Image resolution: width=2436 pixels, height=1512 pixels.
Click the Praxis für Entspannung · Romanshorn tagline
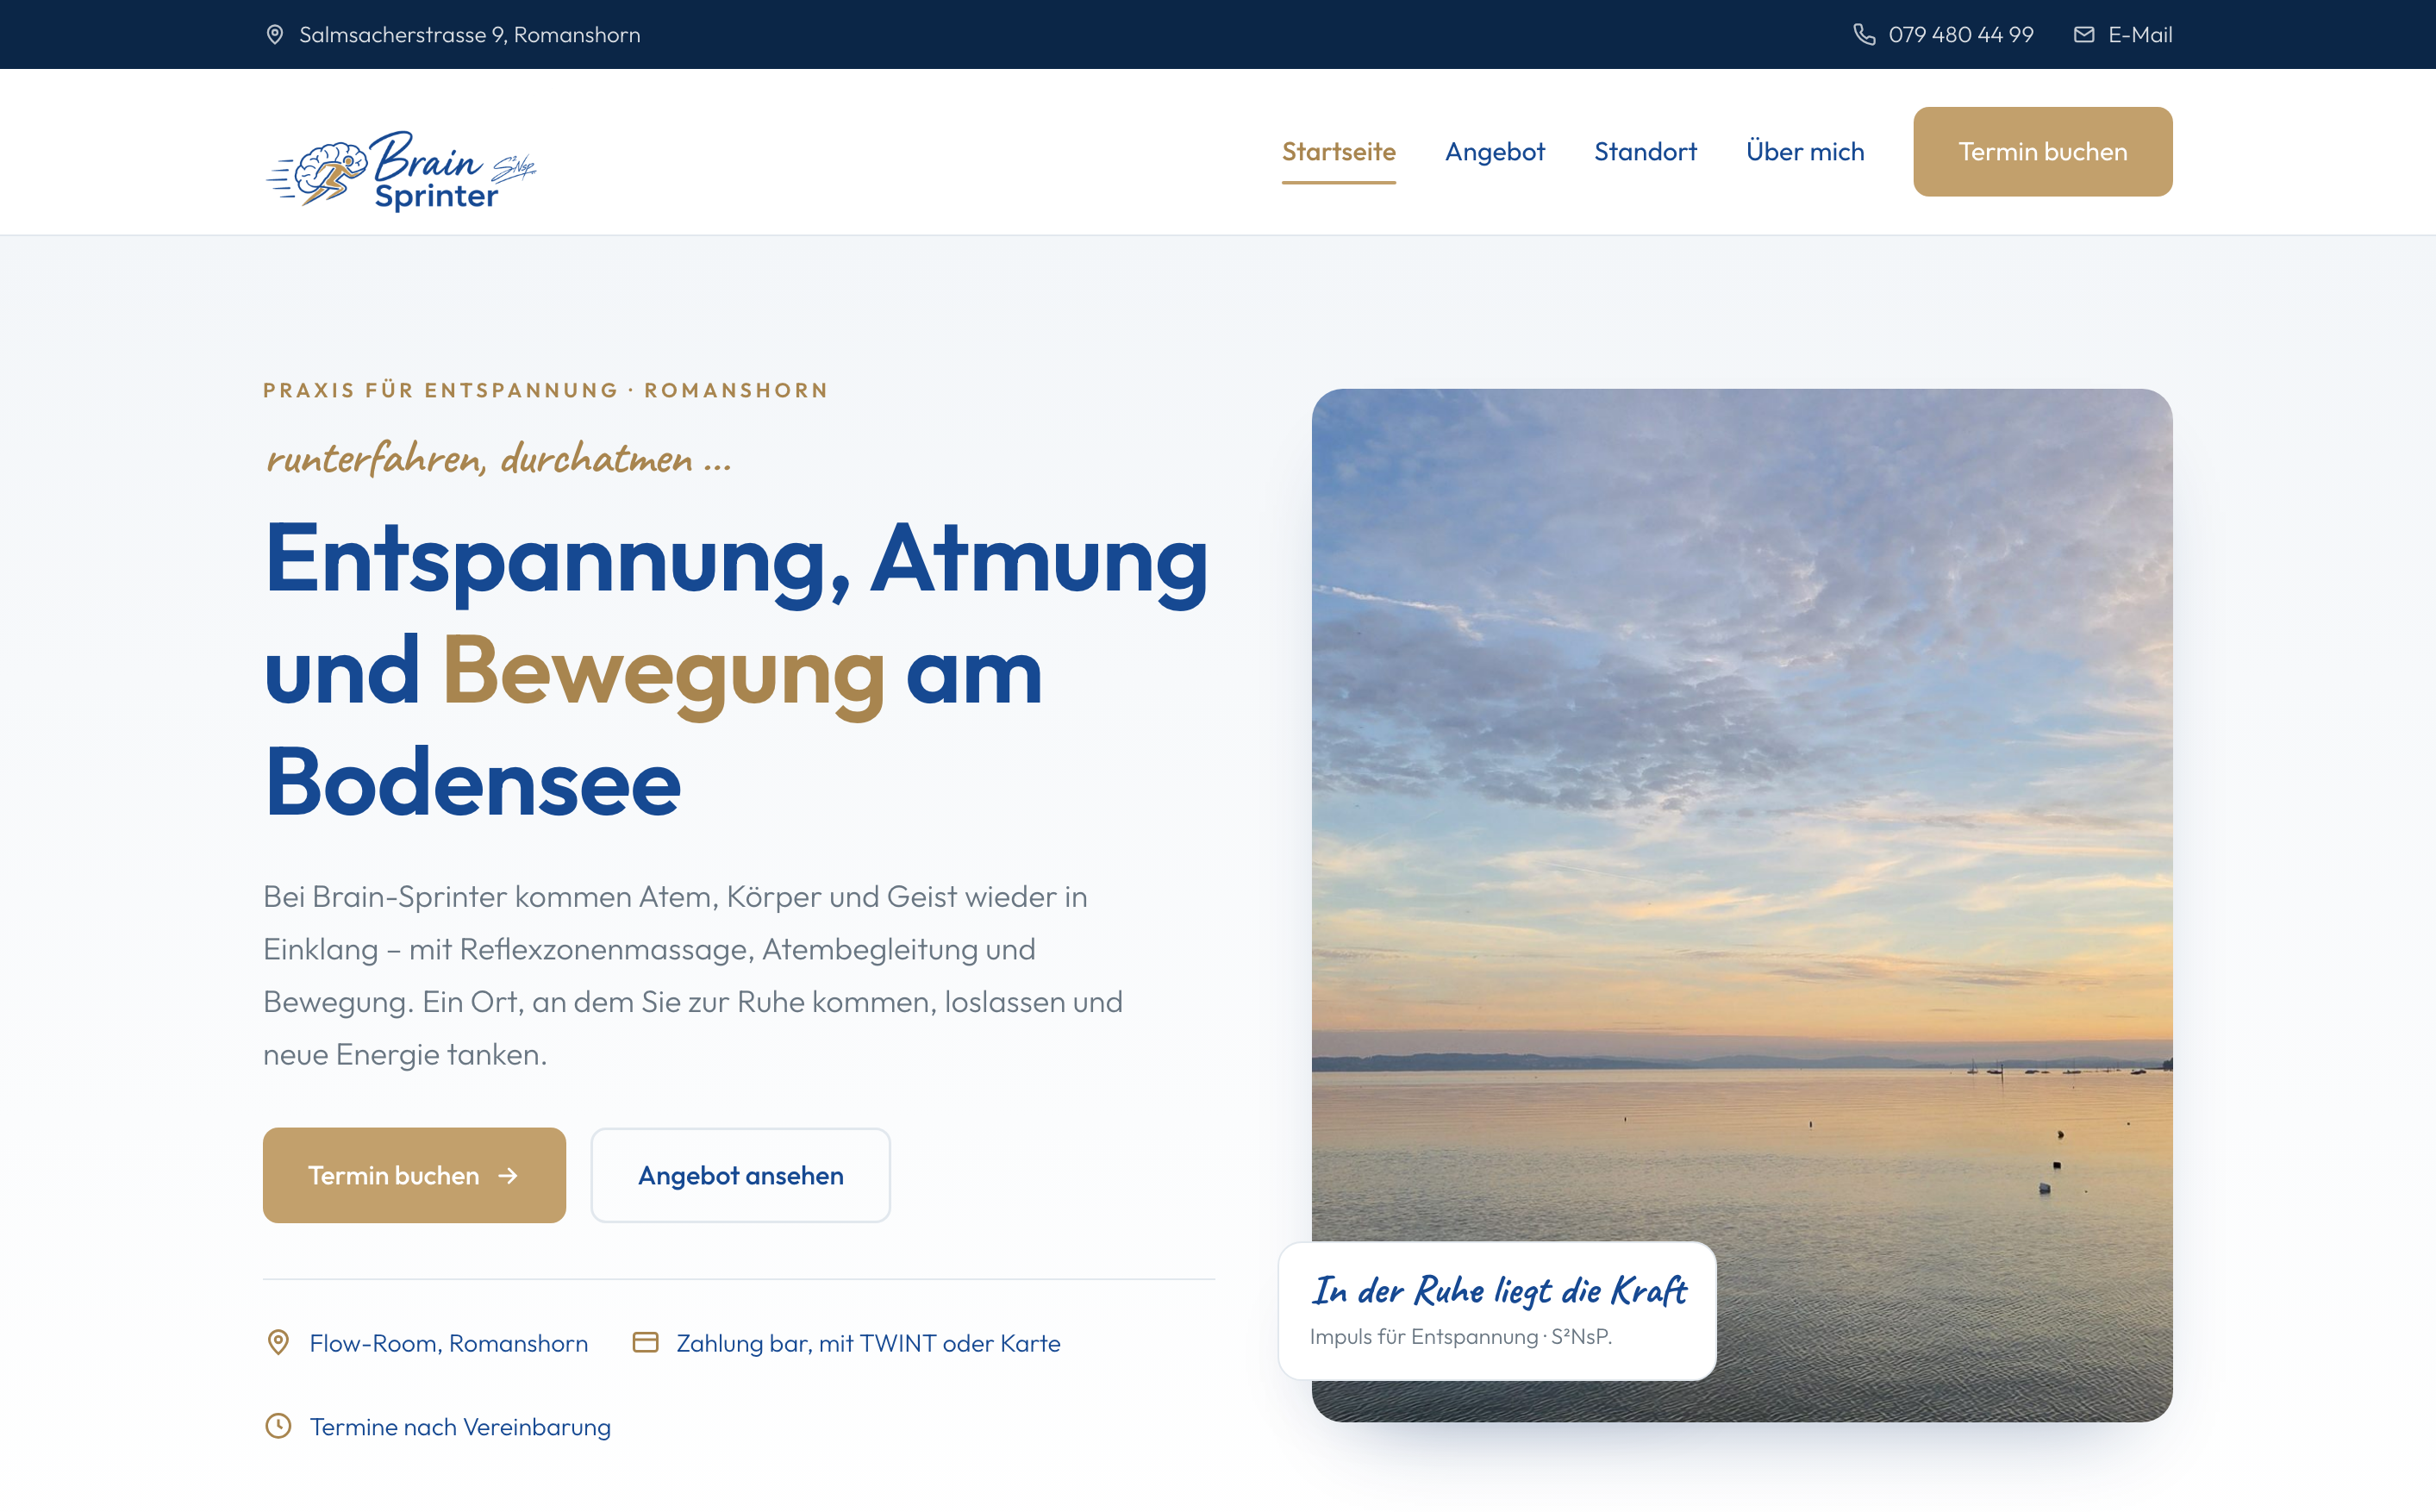coord(545,390)
